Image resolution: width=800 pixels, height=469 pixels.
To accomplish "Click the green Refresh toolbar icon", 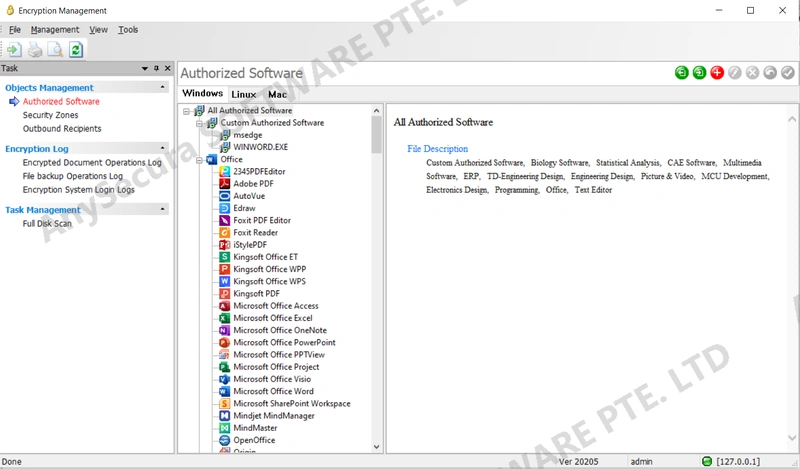I will pos(76,50).
